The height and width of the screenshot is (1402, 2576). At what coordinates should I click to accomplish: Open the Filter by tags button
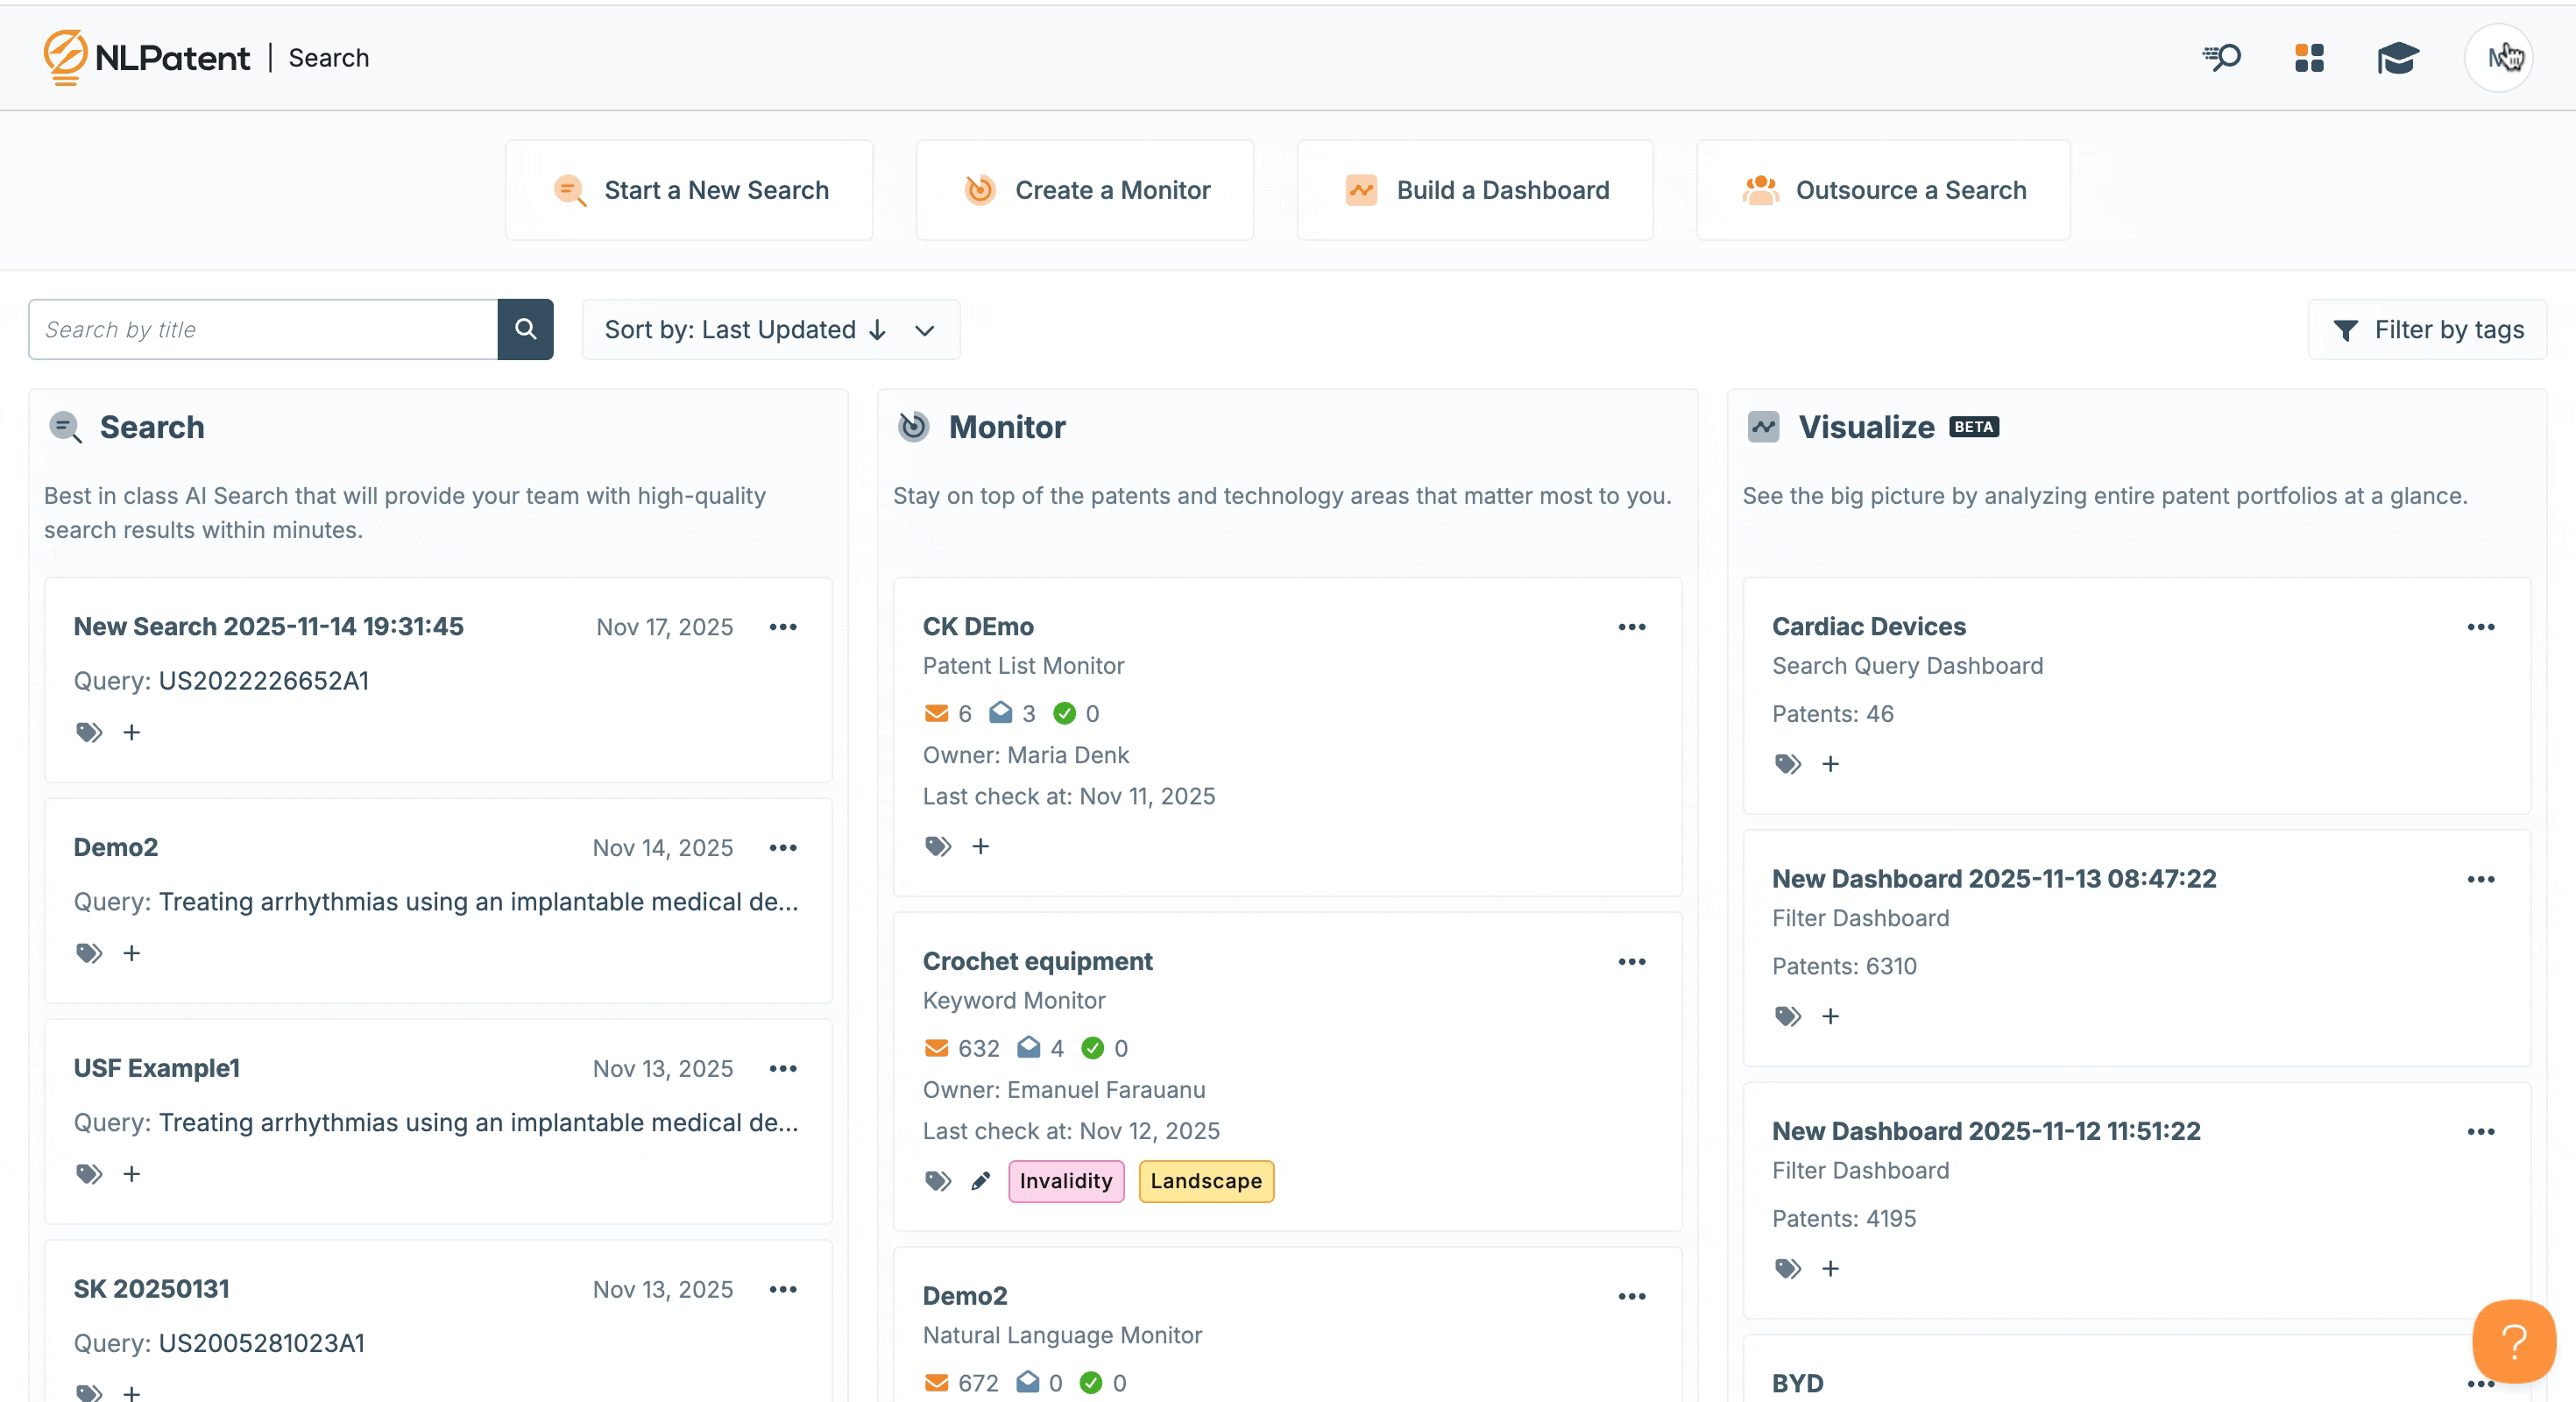2427,329
